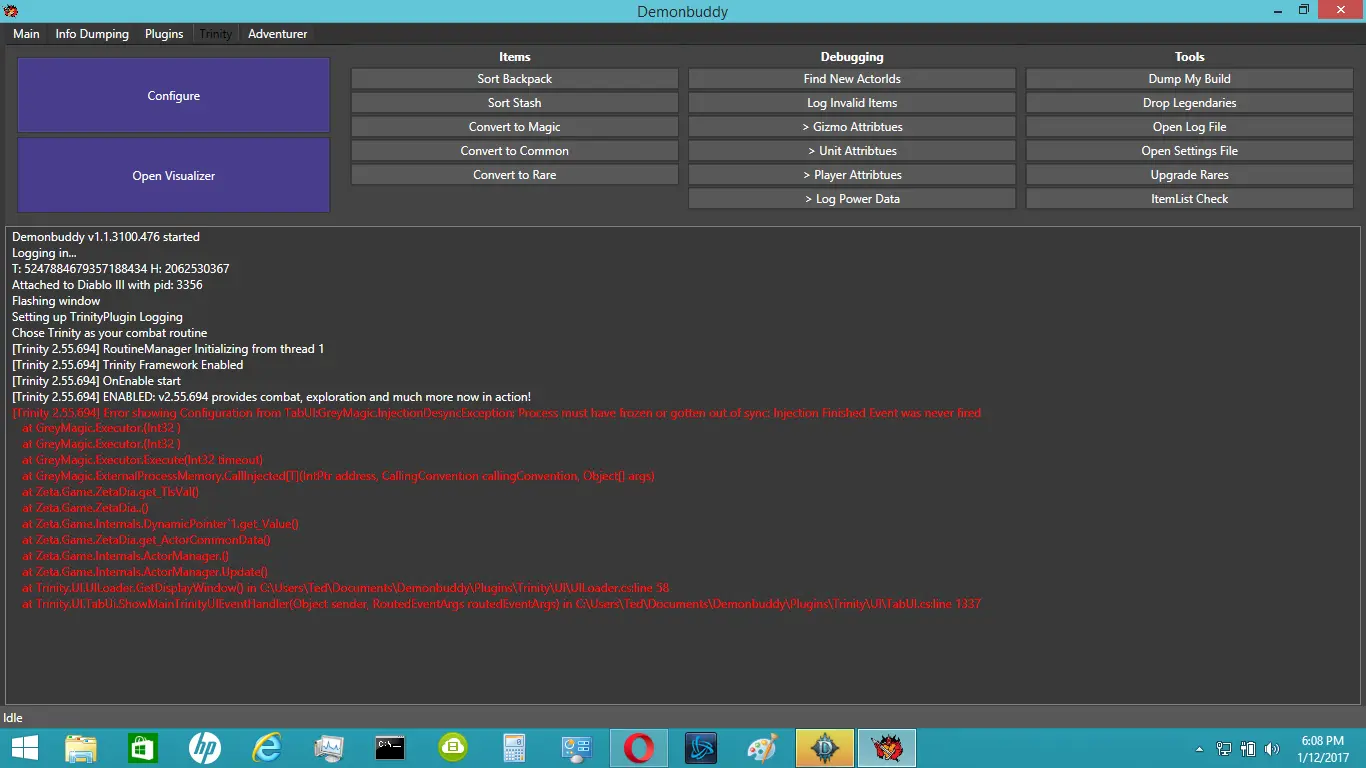
Task: Expand the Gizmo Attributes debugging option
Action: pyautogui.click(x=852, y=127)
